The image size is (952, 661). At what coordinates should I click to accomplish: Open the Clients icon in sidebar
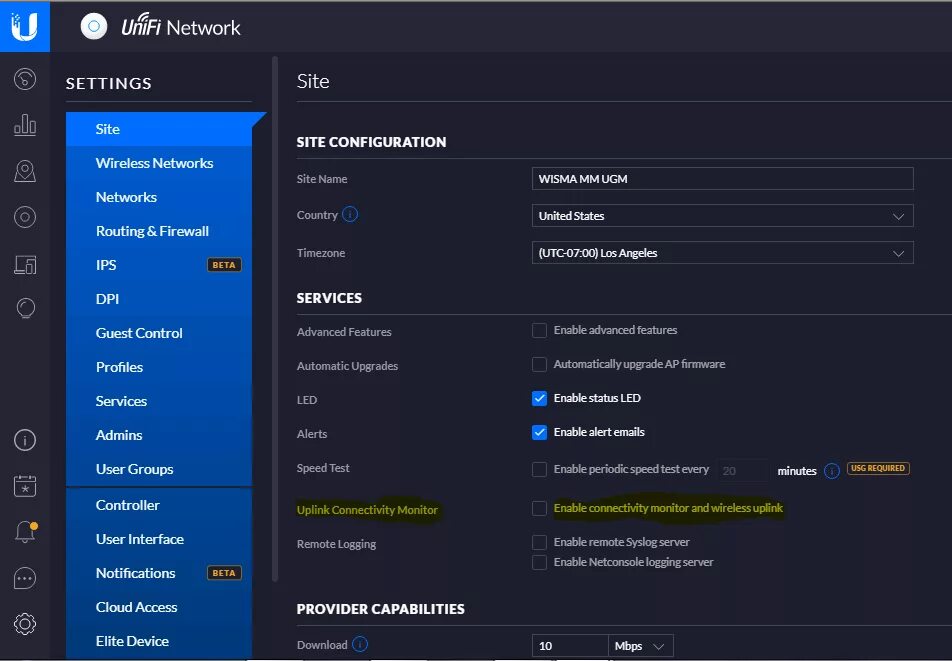tap(25, 264)
